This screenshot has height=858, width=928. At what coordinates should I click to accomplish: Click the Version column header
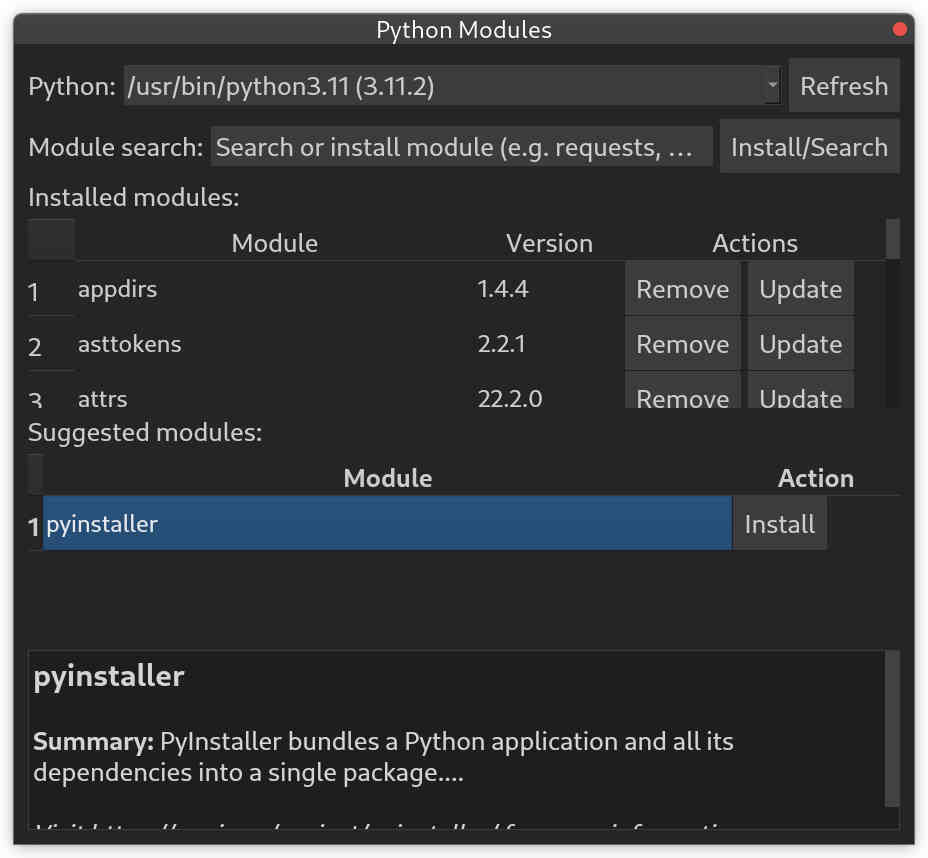coord(549,243)
